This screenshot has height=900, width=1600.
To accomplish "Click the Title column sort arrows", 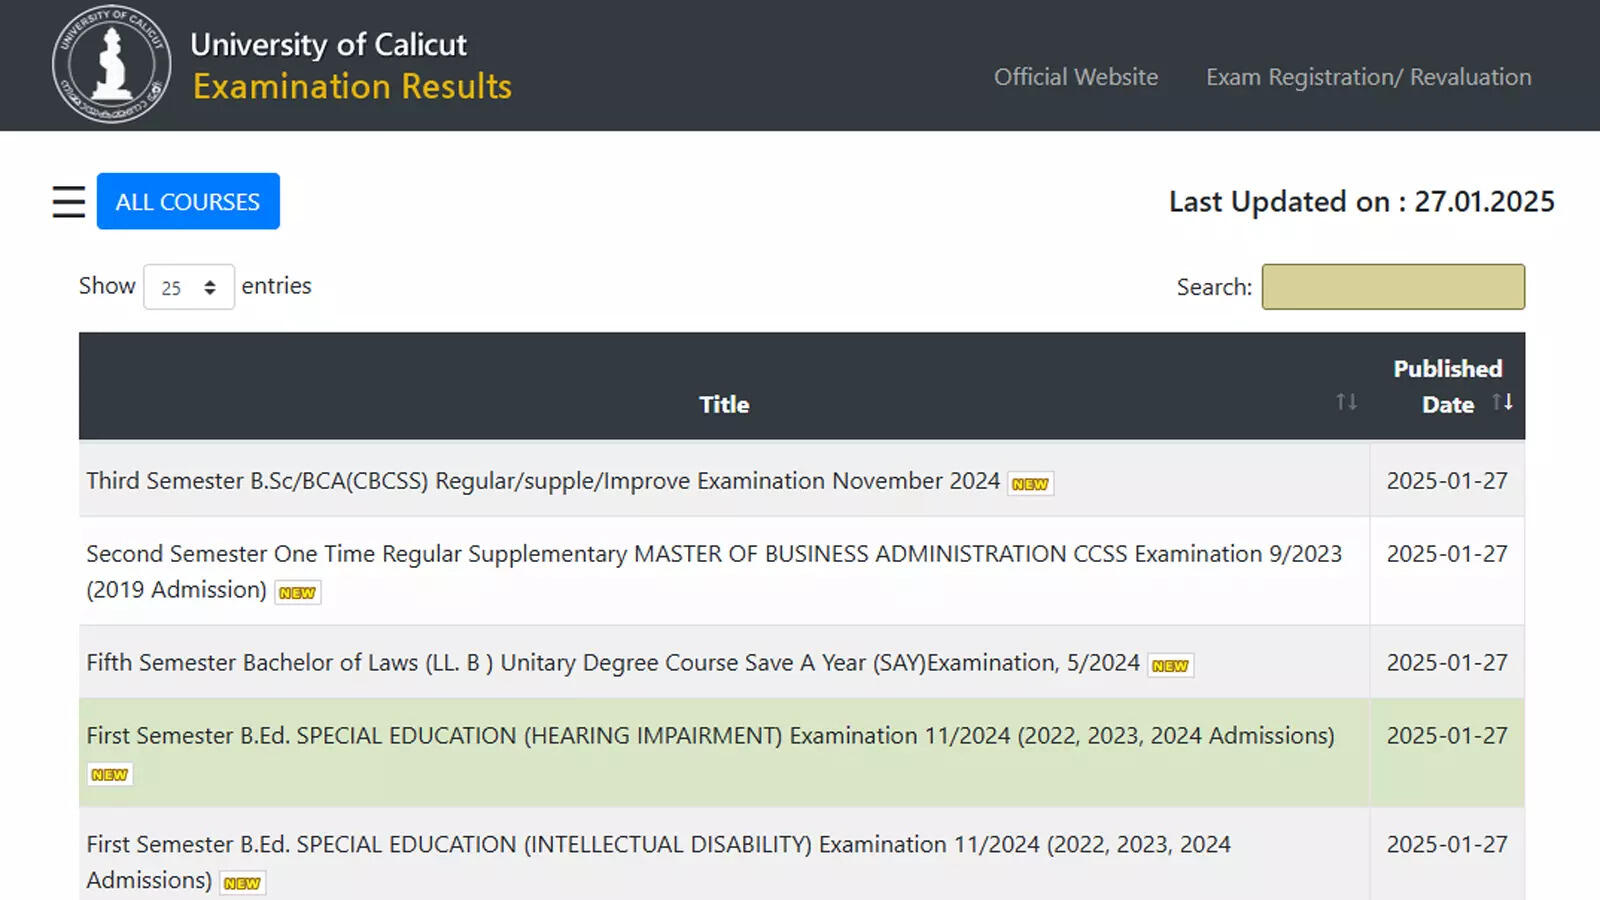I will coord(1345,403).
